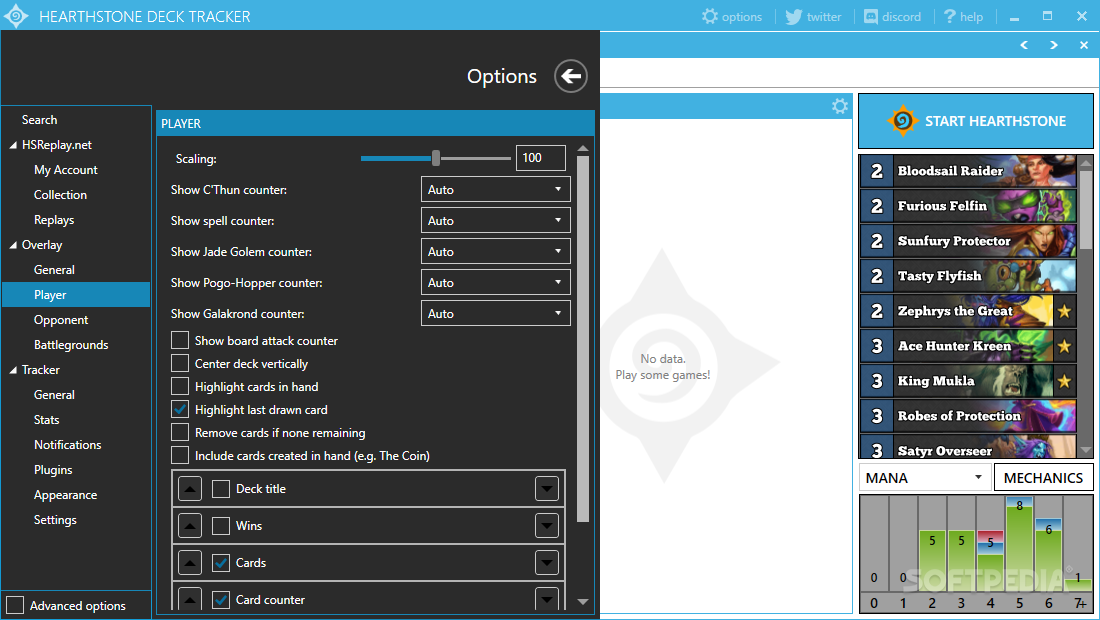Enable Show board attack counter
Screen dimensions: 1100x620
pos(180,340)
